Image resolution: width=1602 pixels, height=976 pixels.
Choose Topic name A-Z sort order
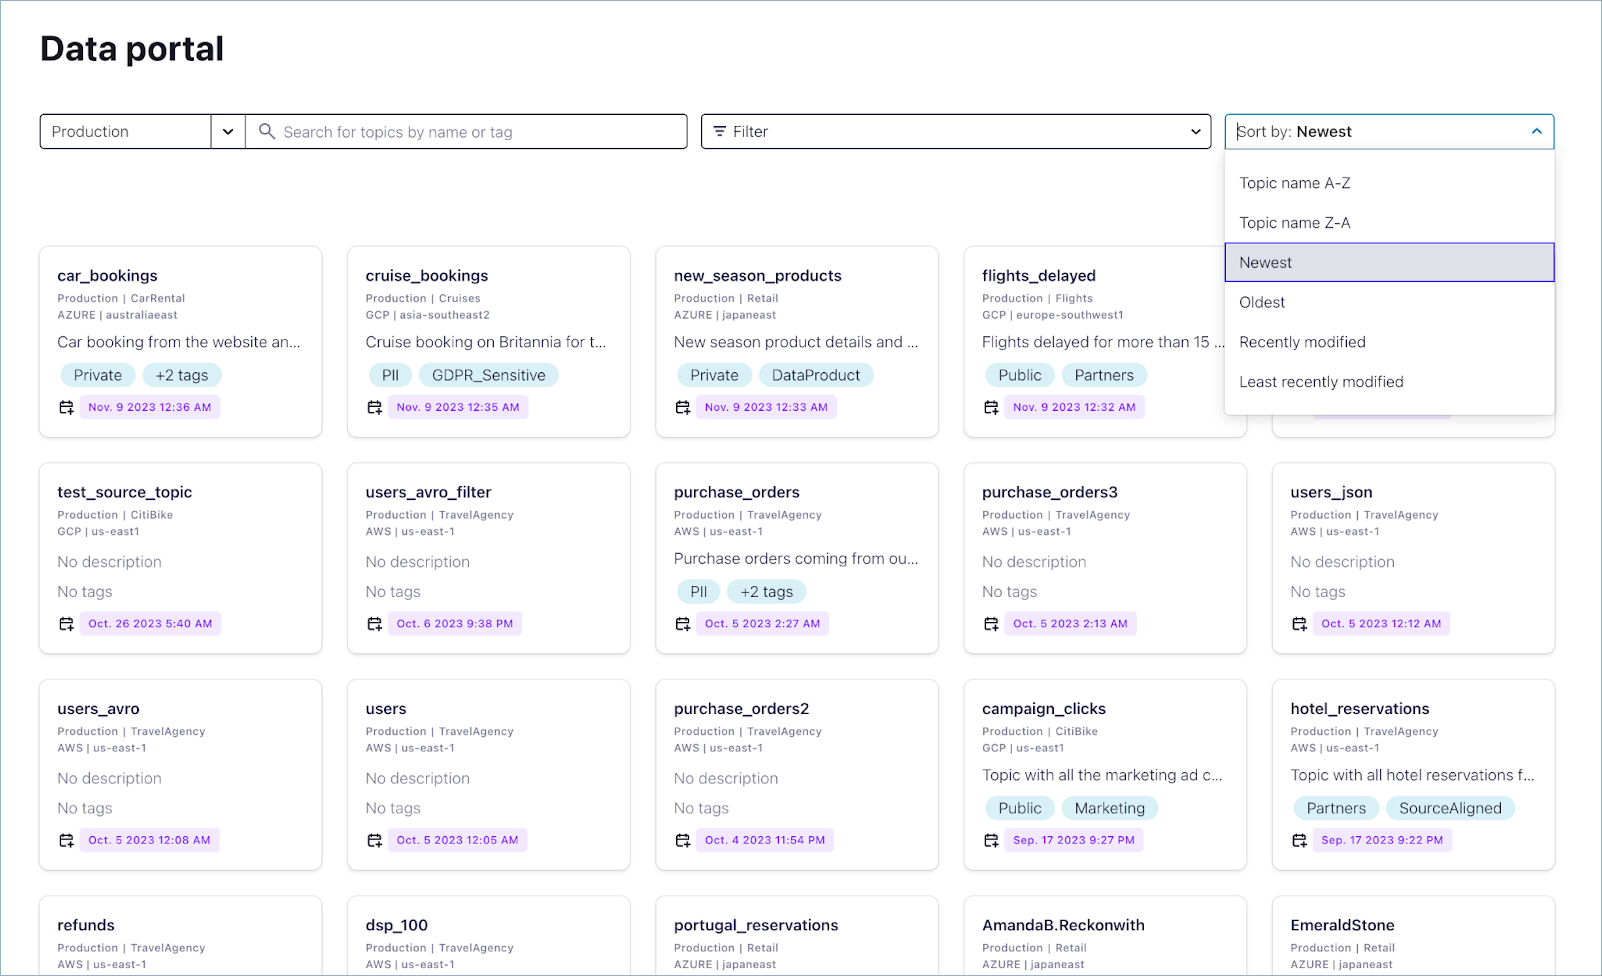pyautogui.click(x=1294, y=182)
